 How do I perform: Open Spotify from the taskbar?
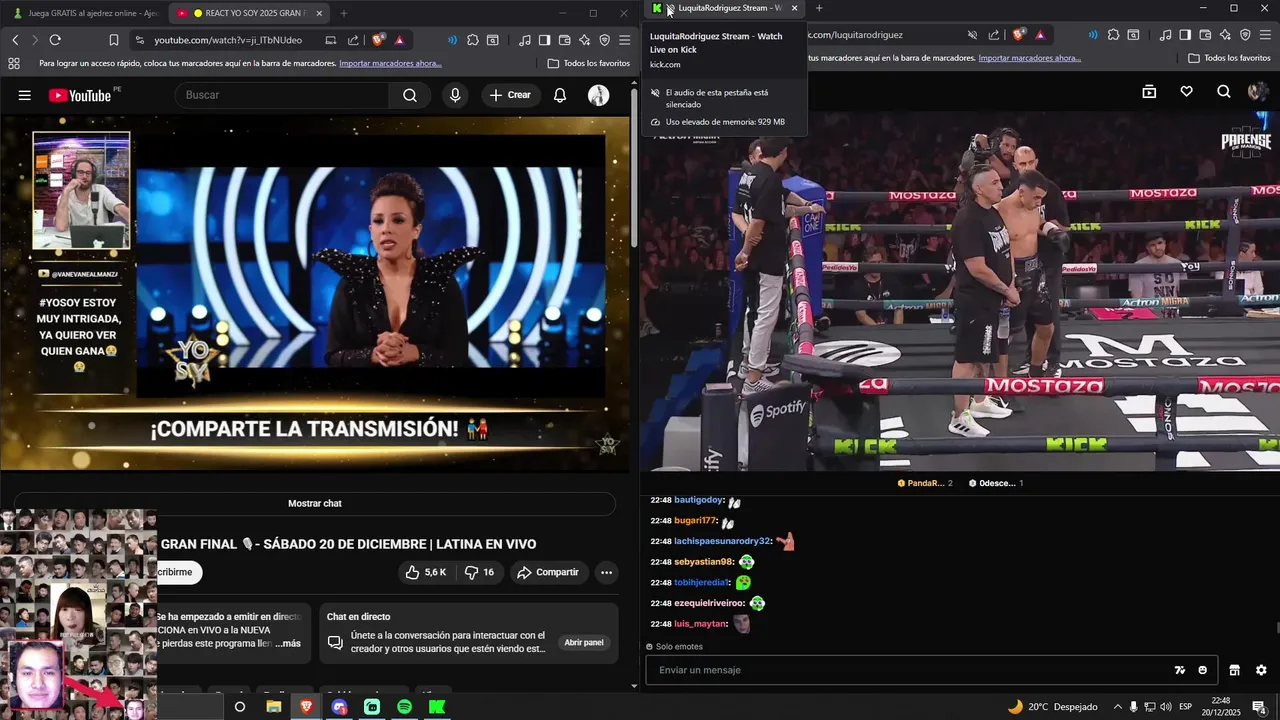(404, 707)
